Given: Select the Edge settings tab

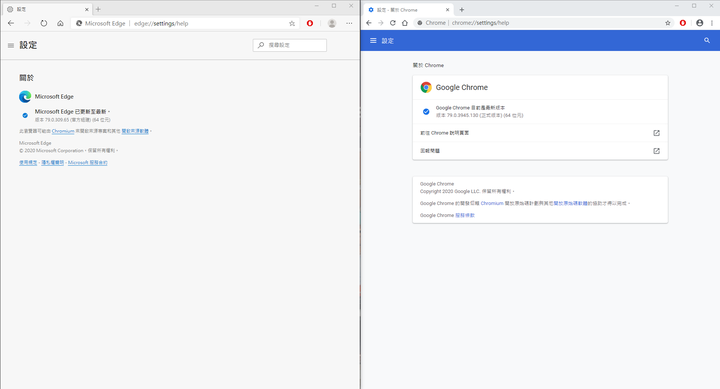Looking at the screenshot, I should [48, 9].
